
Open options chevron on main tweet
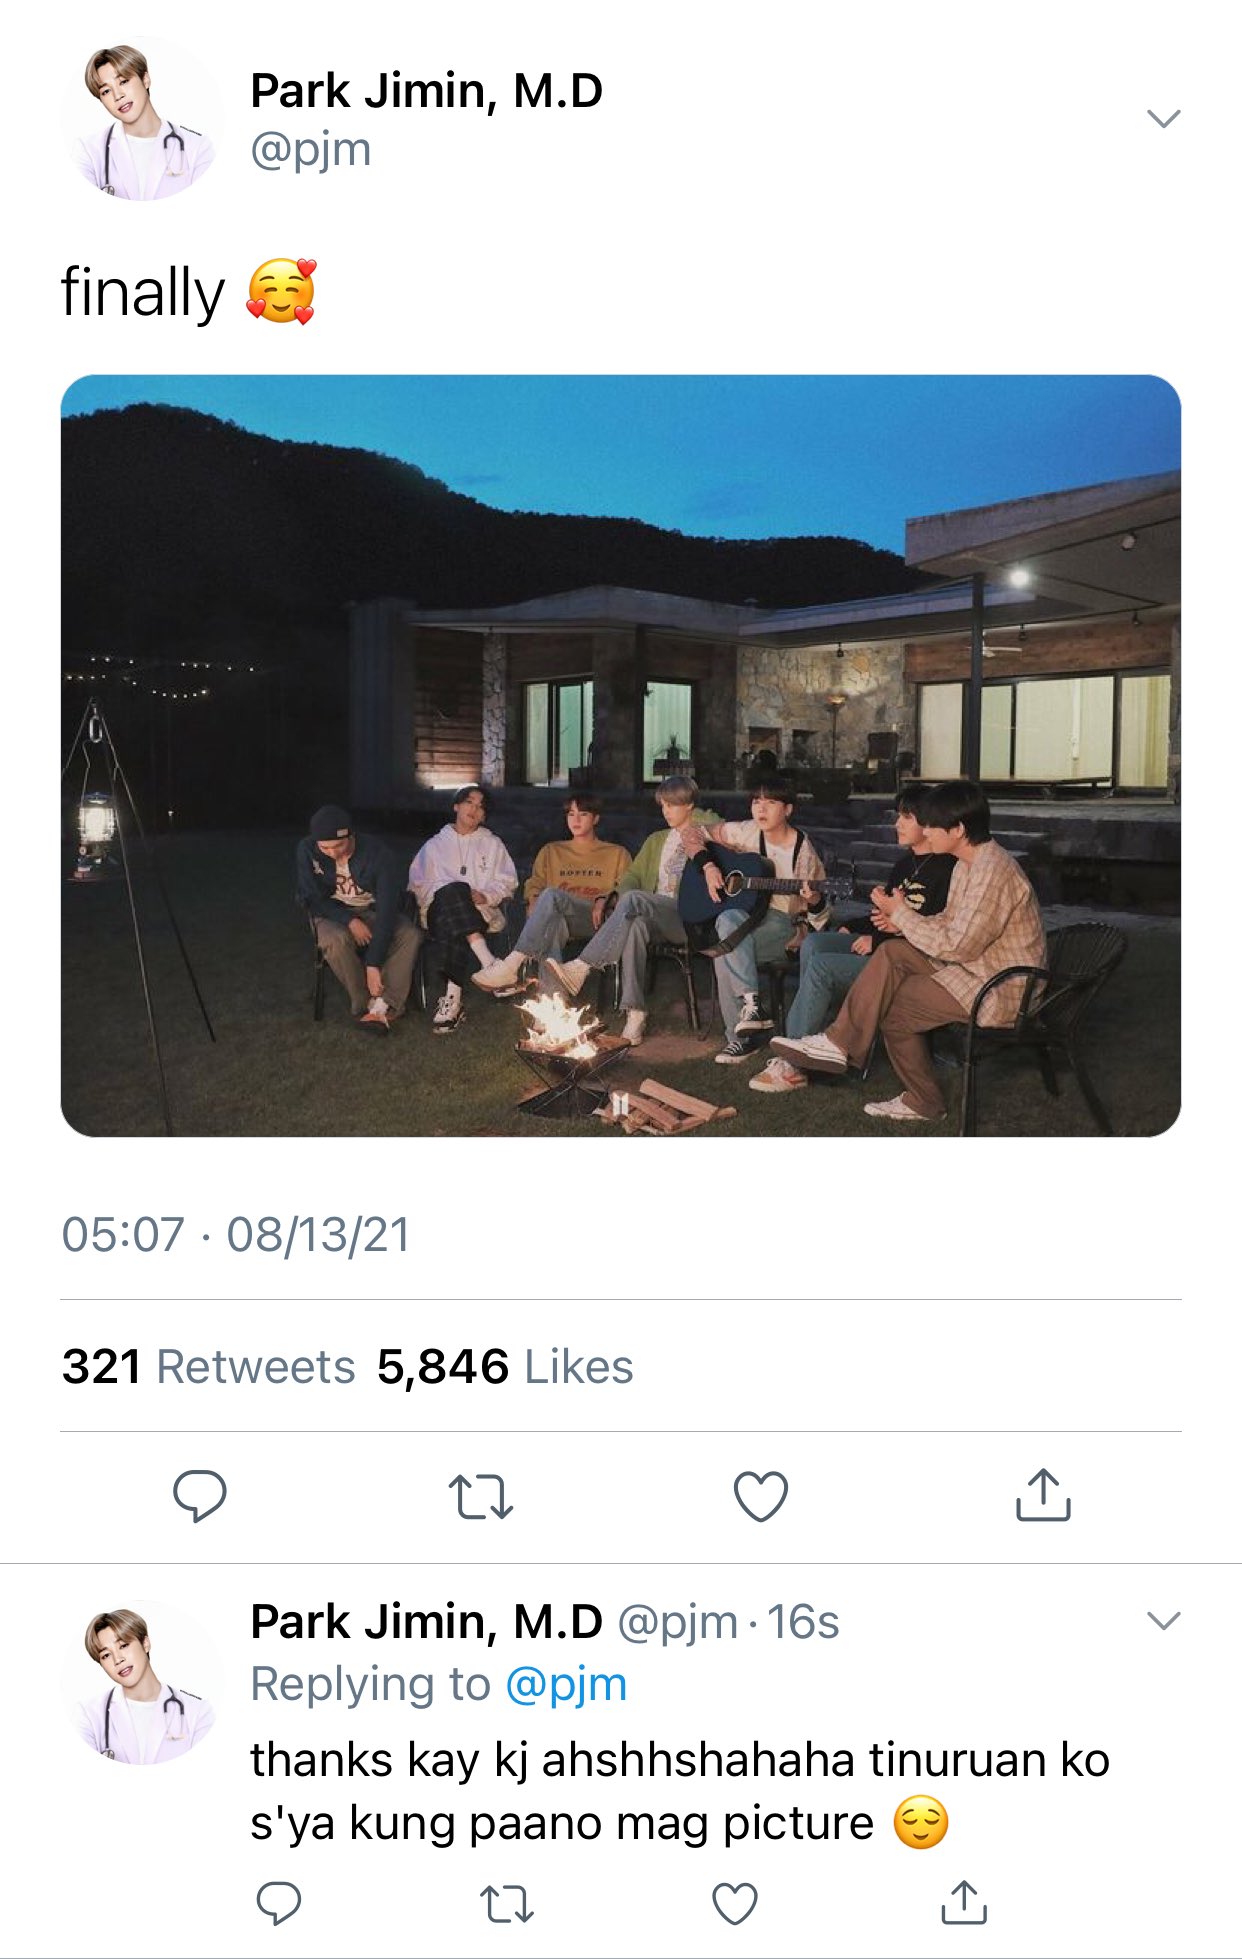tap(1164, 118)
